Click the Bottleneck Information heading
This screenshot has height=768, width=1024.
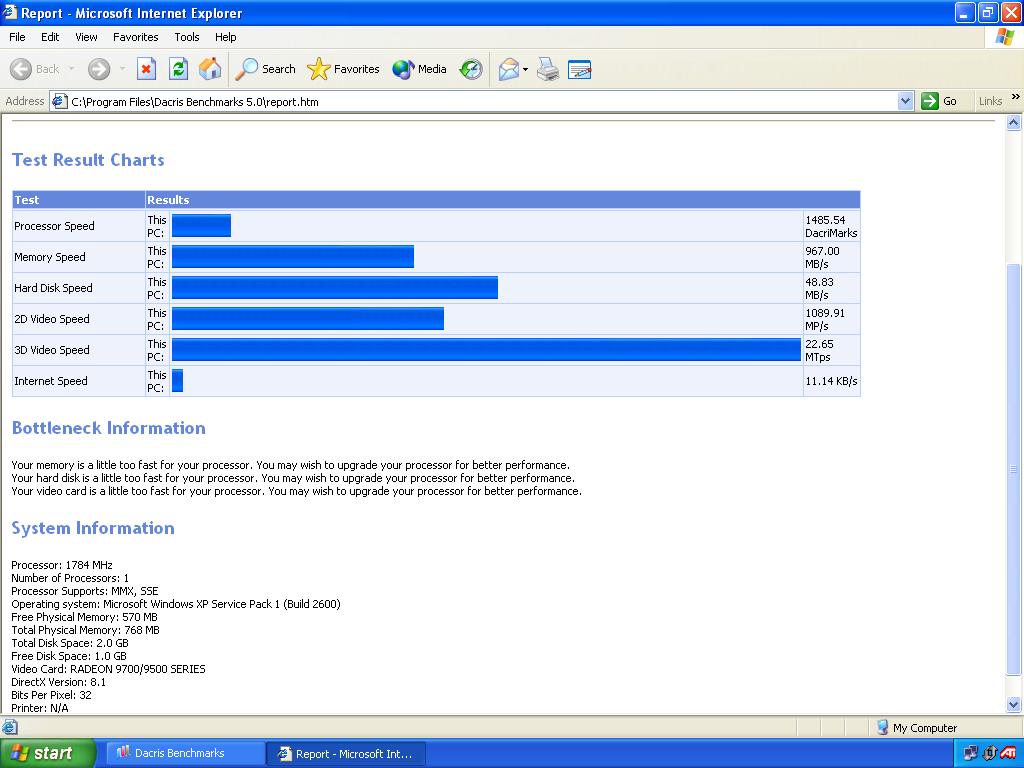(108, 428)
